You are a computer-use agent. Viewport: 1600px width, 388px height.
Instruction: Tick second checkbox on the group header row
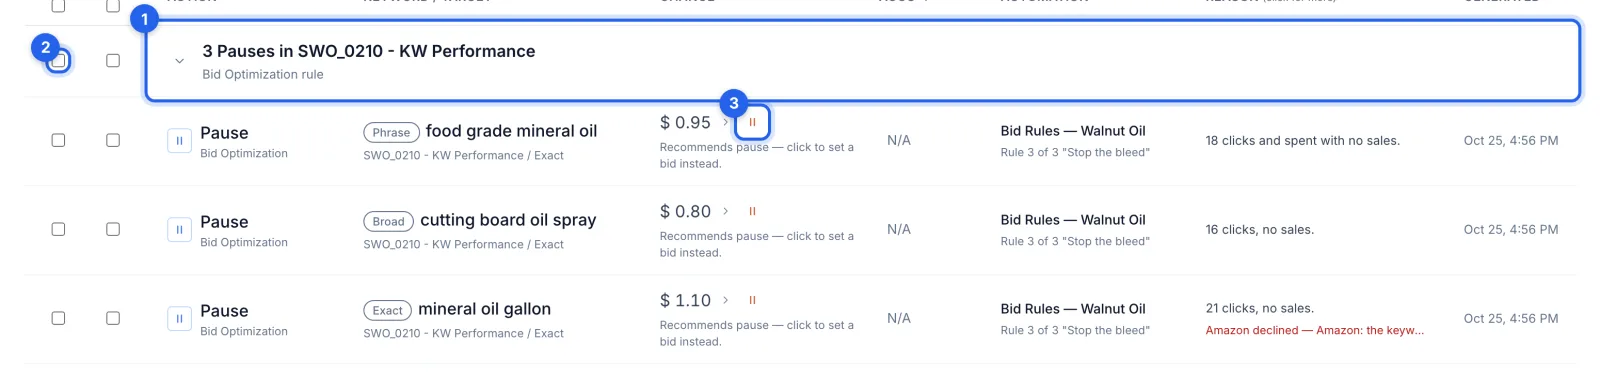[x=113, y=61]
